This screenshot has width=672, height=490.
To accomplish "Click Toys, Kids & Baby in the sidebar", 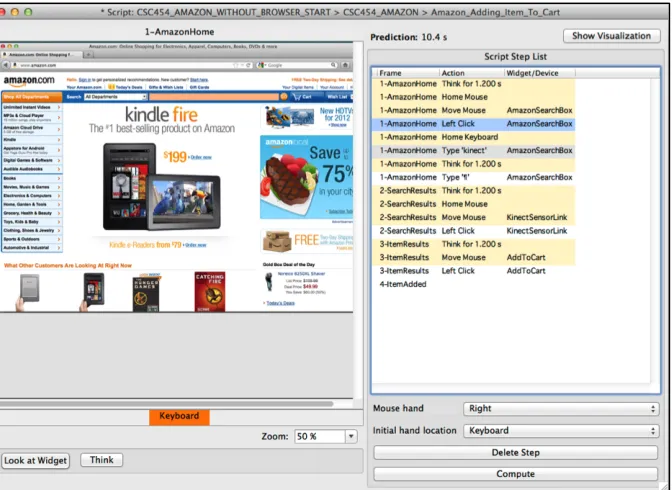I will (x=32, y=222).
